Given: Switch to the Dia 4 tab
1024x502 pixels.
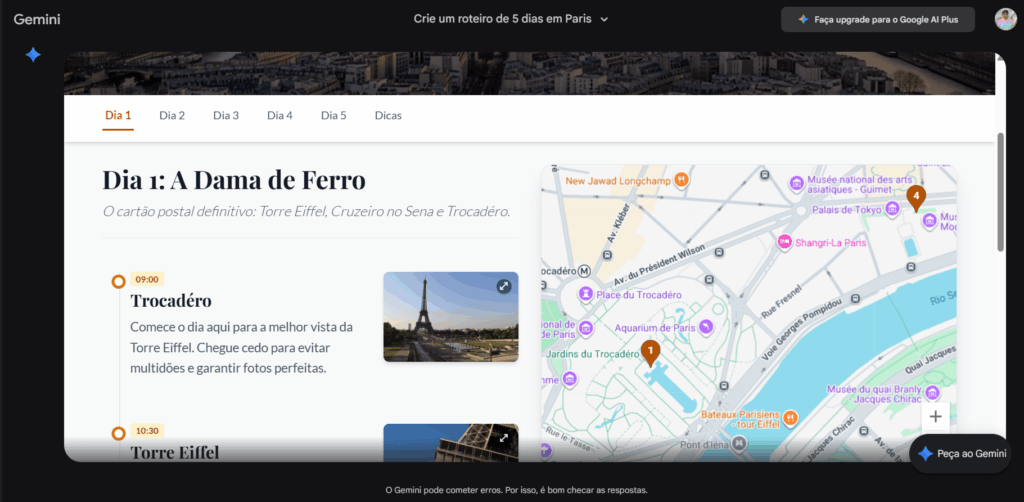Looking at the screenshot, I should point(280,116).
